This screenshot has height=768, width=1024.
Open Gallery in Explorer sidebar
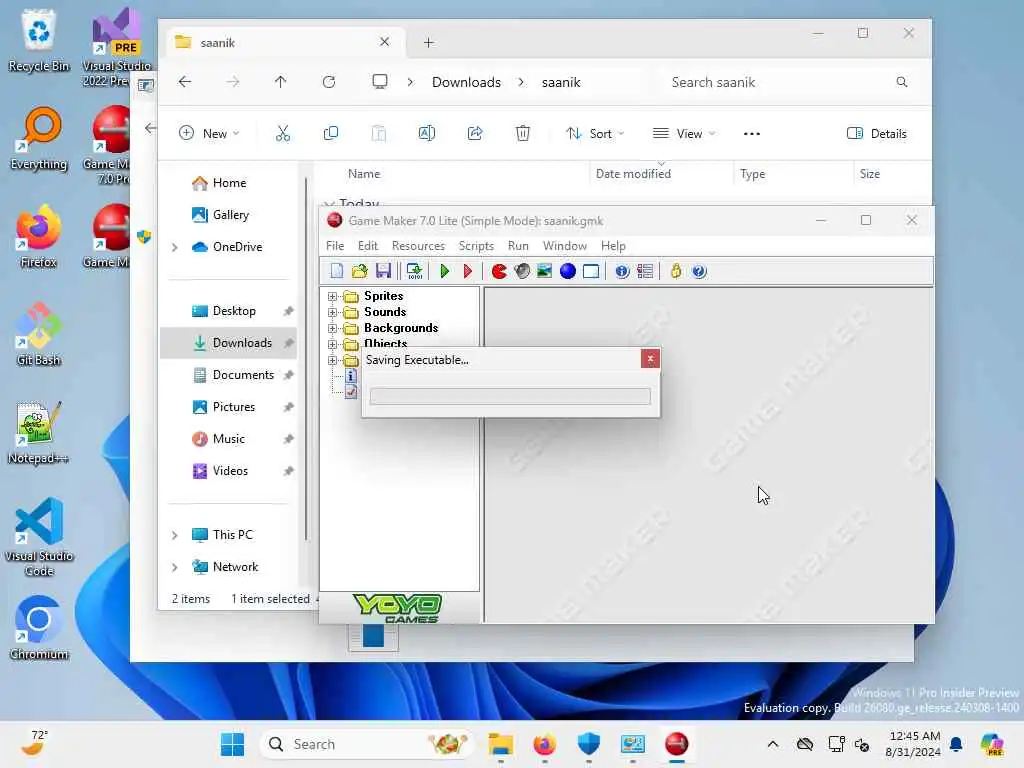click(229, 215)
